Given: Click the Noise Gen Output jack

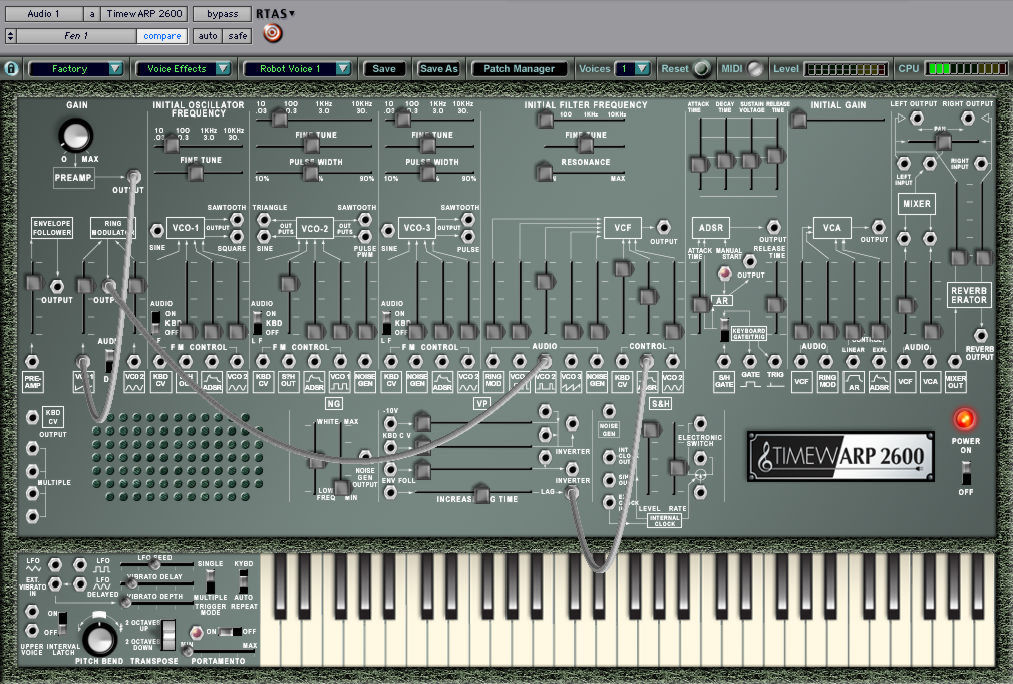Looking at the screenshot, I should coord(365,457).
